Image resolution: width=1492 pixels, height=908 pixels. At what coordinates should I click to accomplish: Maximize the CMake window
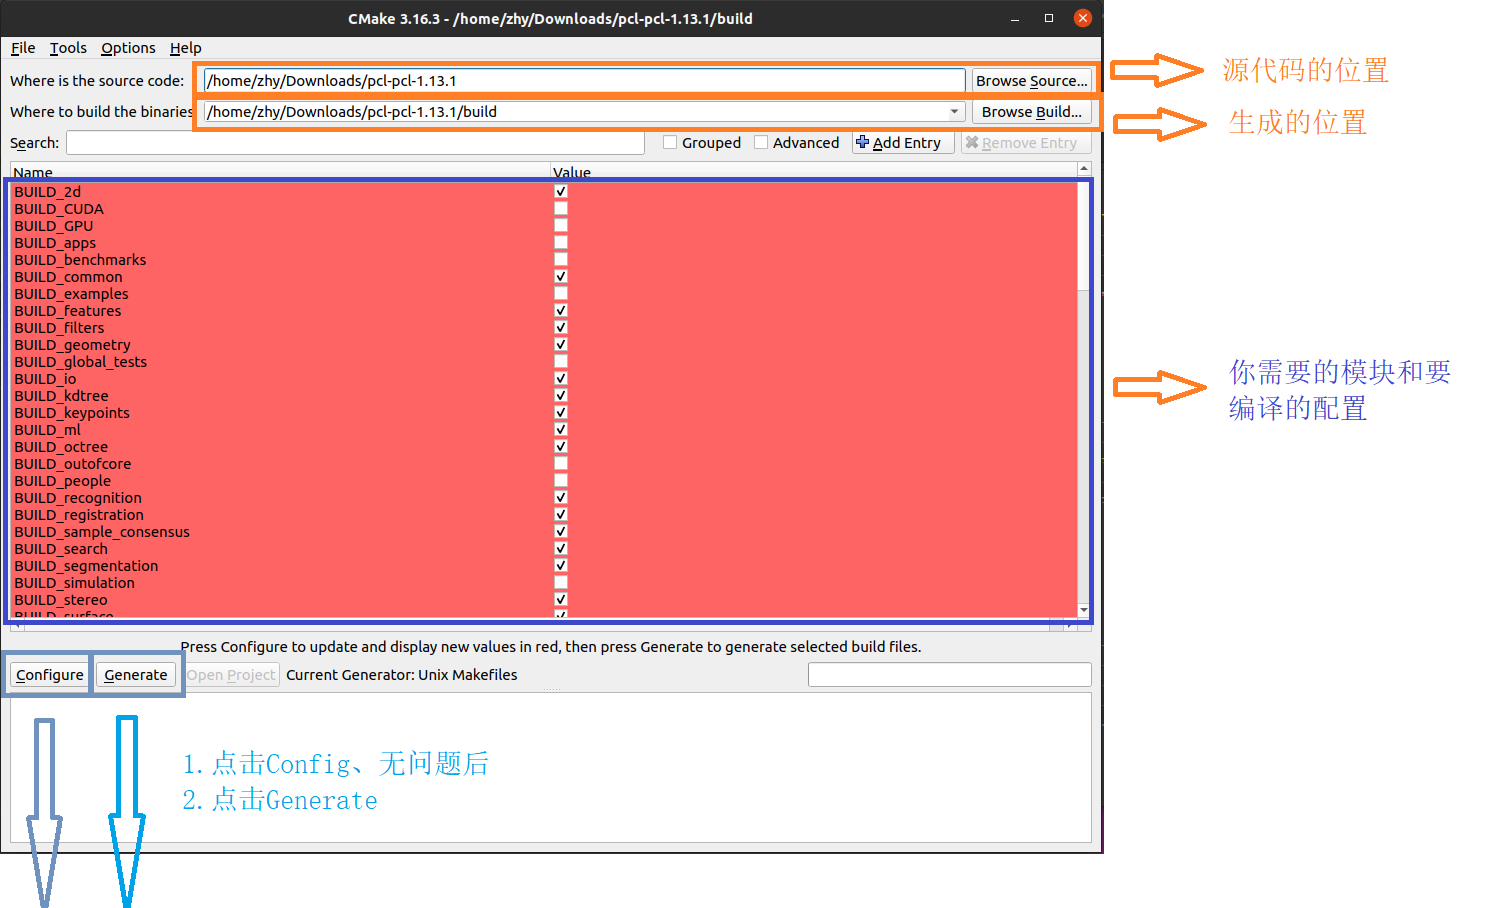pyautogui.click(x=1049, y=18)
